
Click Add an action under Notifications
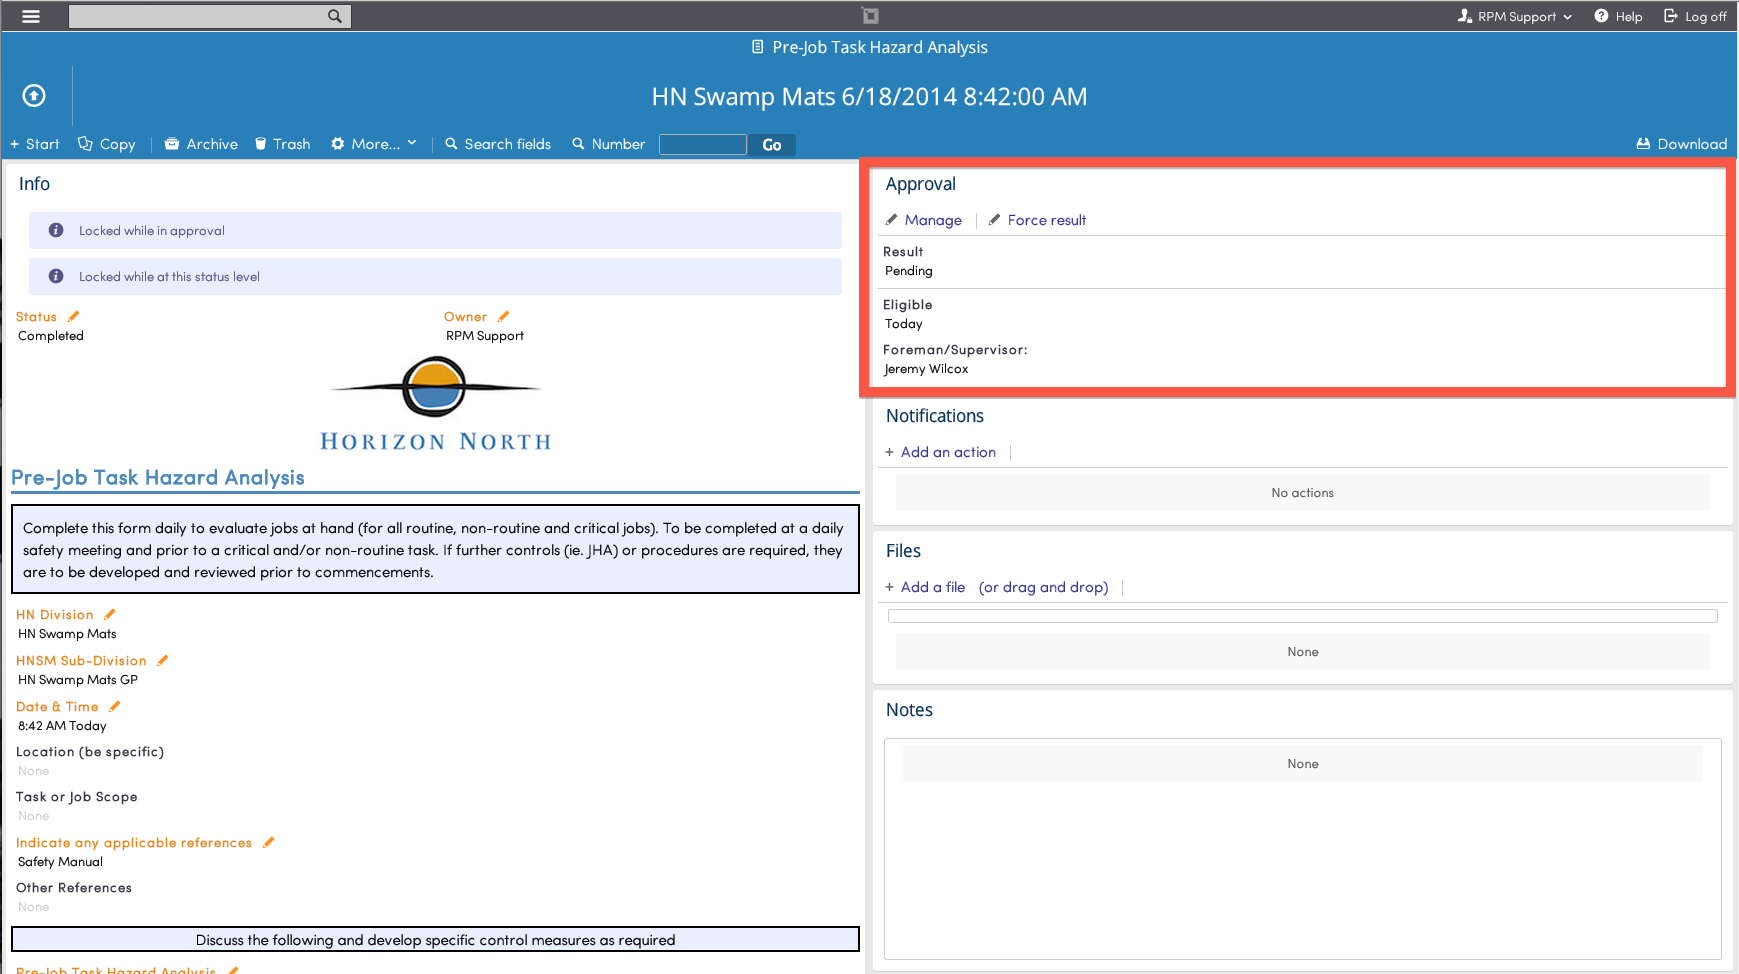pyautogui.click(x=941, y=452)
